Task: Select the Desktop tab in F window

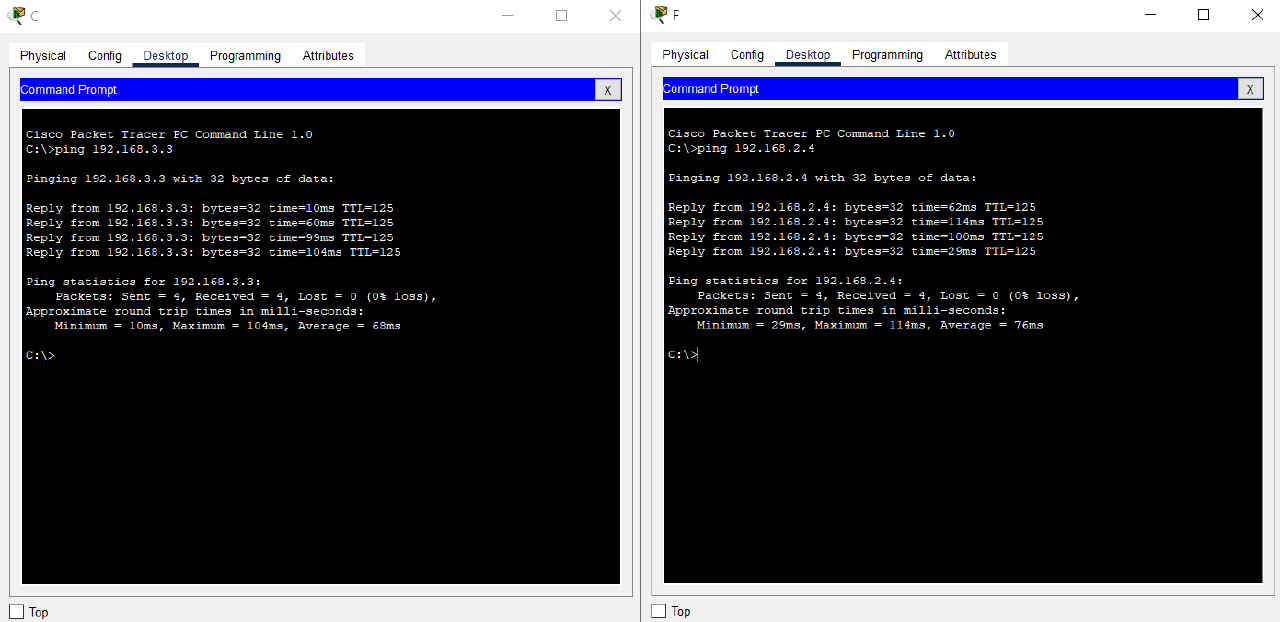Action: coord(808,55)
